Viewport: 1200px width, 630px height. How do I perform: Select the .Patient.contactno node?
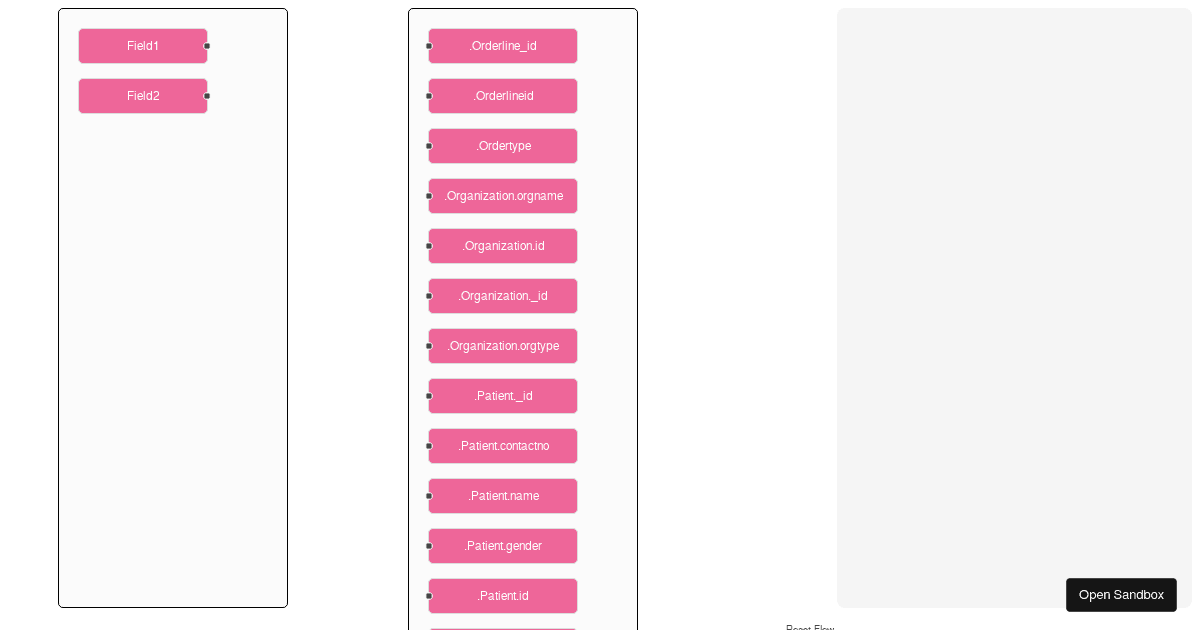(x=503, y=446)
